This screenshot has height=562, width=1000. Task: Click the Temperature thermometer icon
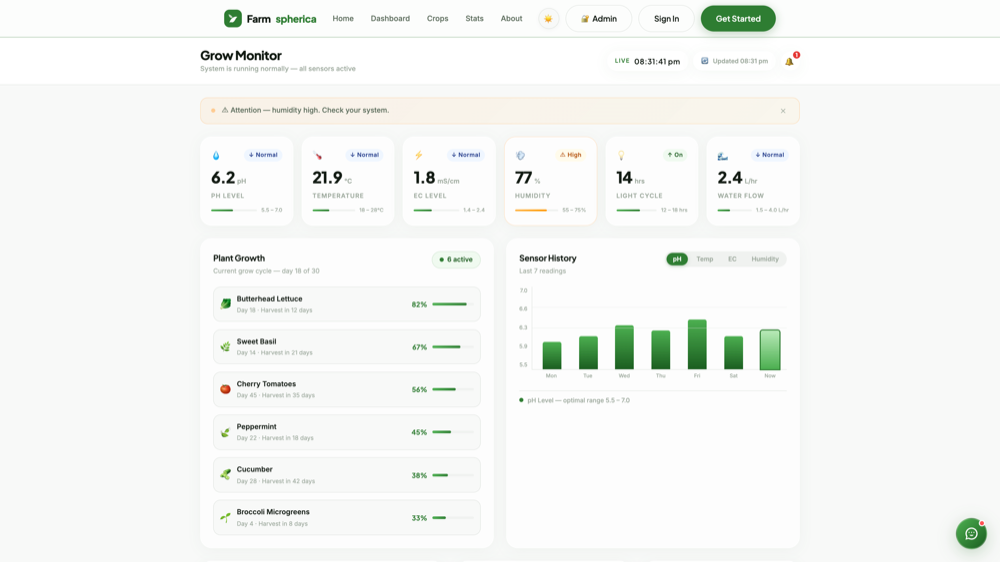coord(317,156)
